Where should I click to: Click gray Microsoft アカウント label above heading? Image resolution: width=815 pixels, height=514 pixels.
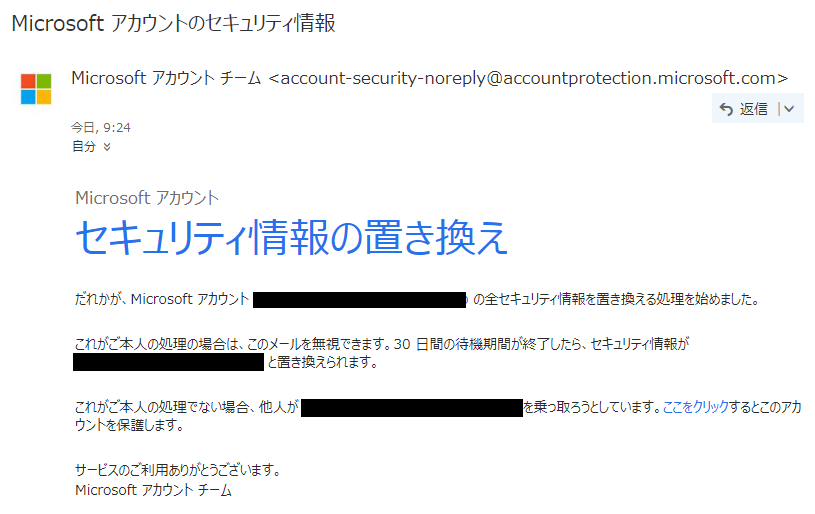pos(147,198)
